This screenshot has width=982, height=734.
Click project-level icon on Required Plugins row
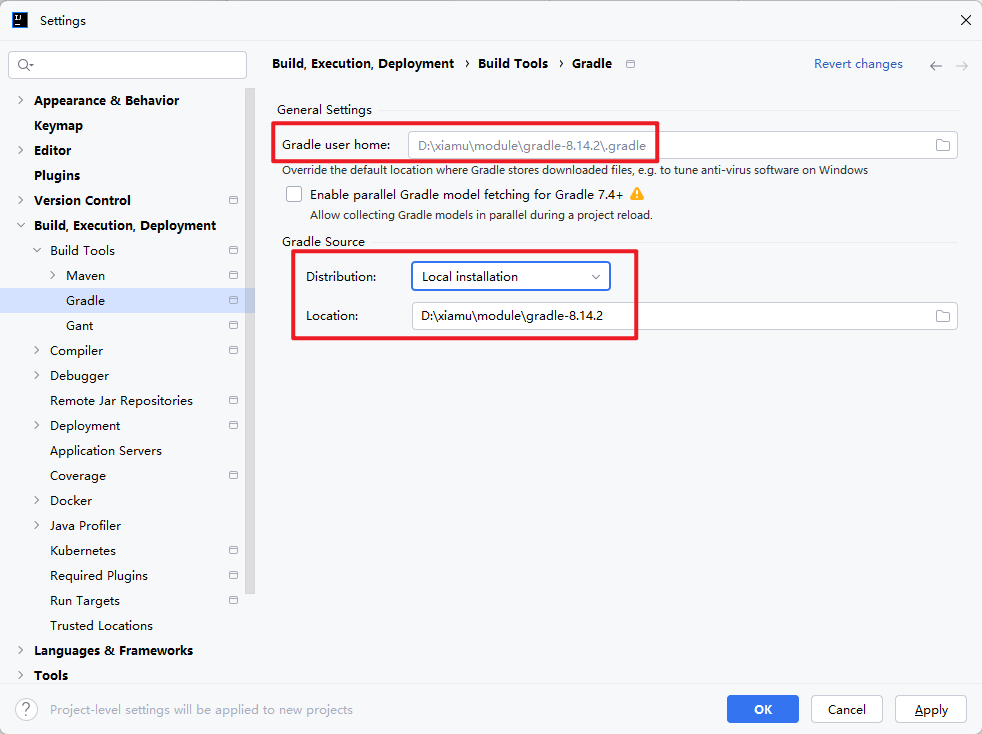(234, 576)
